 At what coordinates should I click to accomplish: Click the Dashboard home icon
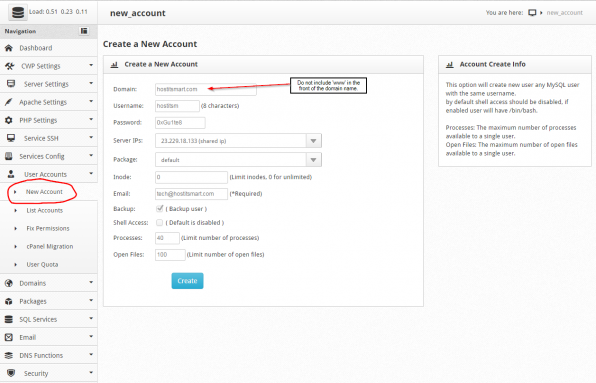point(9,48)
